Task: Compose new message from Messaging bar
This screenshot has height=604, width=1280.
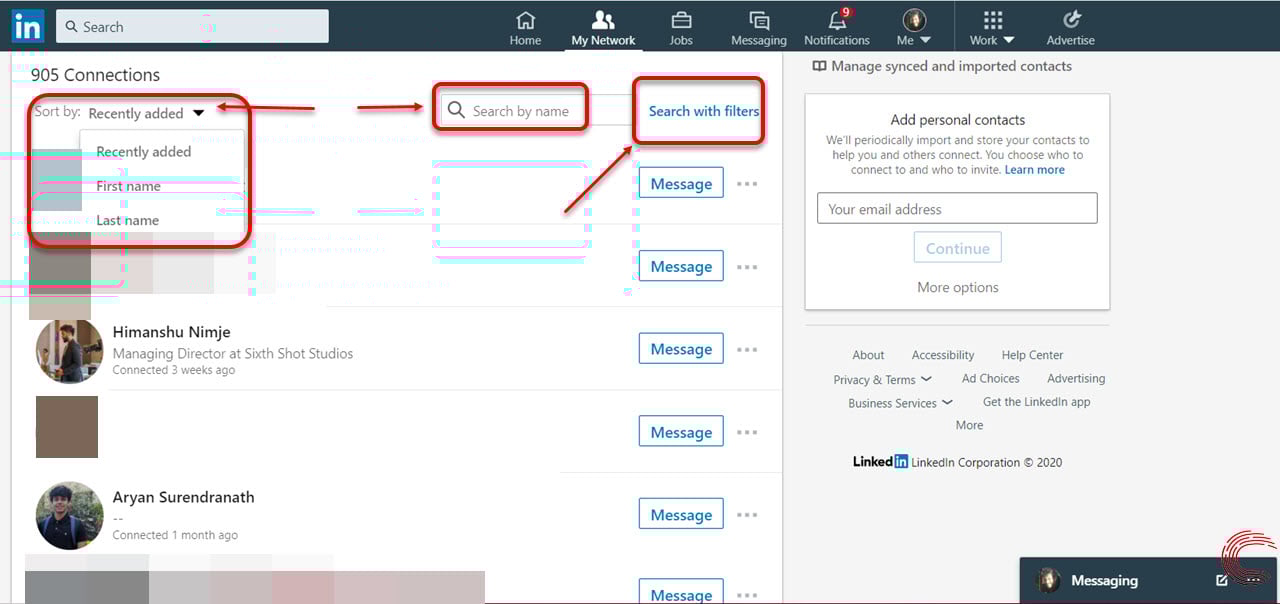Action: click(1222, 580)
